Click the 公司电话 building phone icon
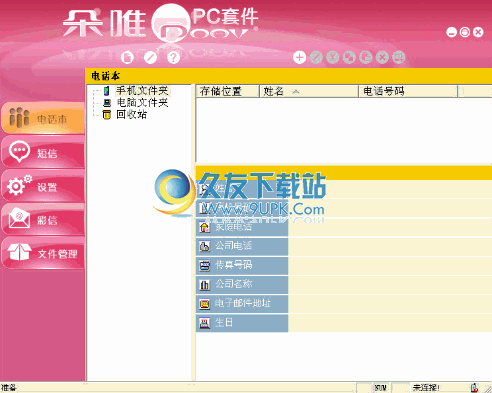Screen dimensions: 492x393 click(204, 246)
